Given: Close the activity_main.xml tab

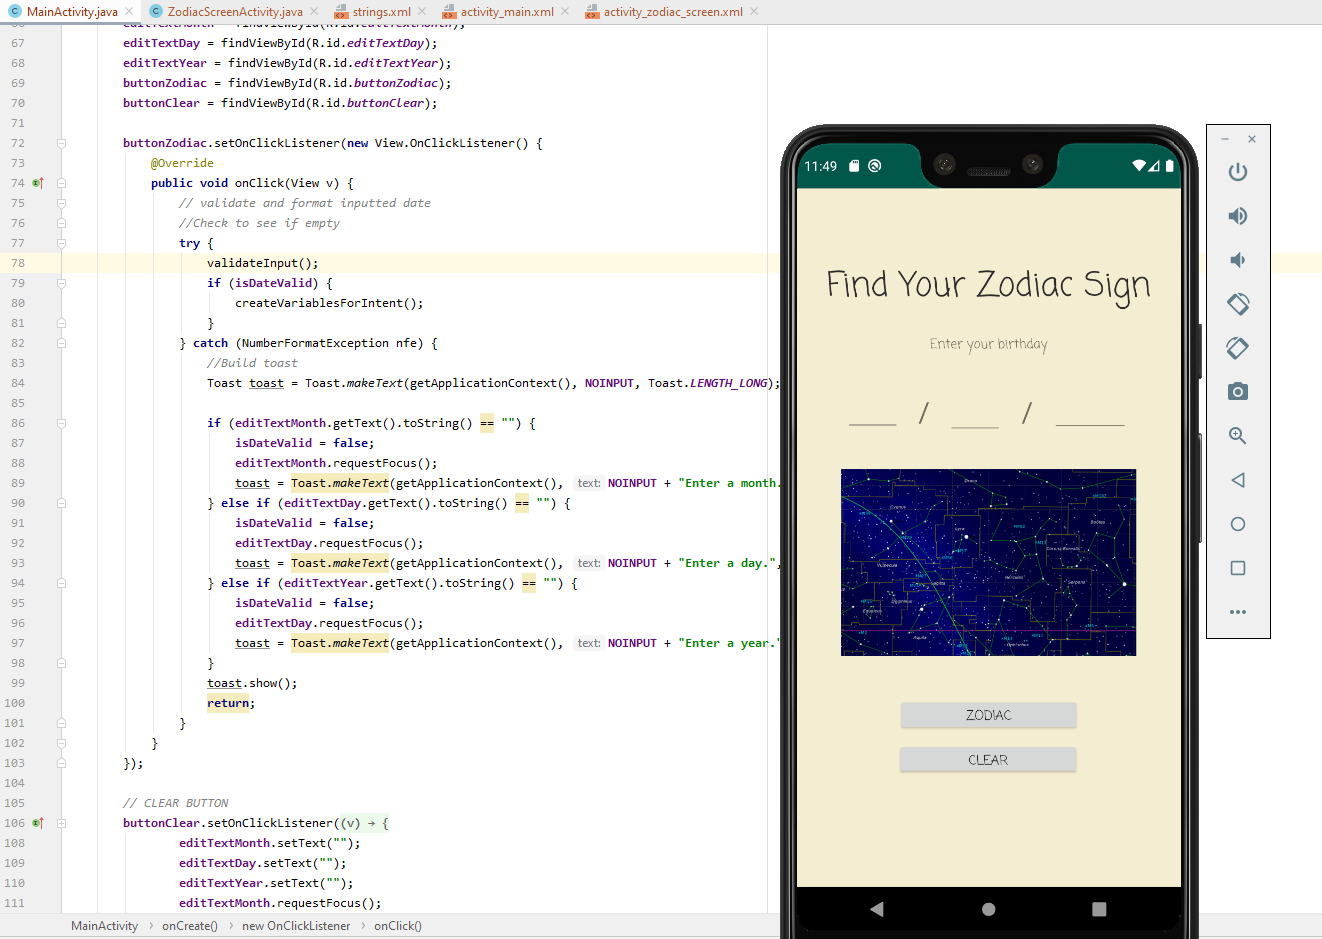Looking at the screenshot, I should (x=565, y=11).
